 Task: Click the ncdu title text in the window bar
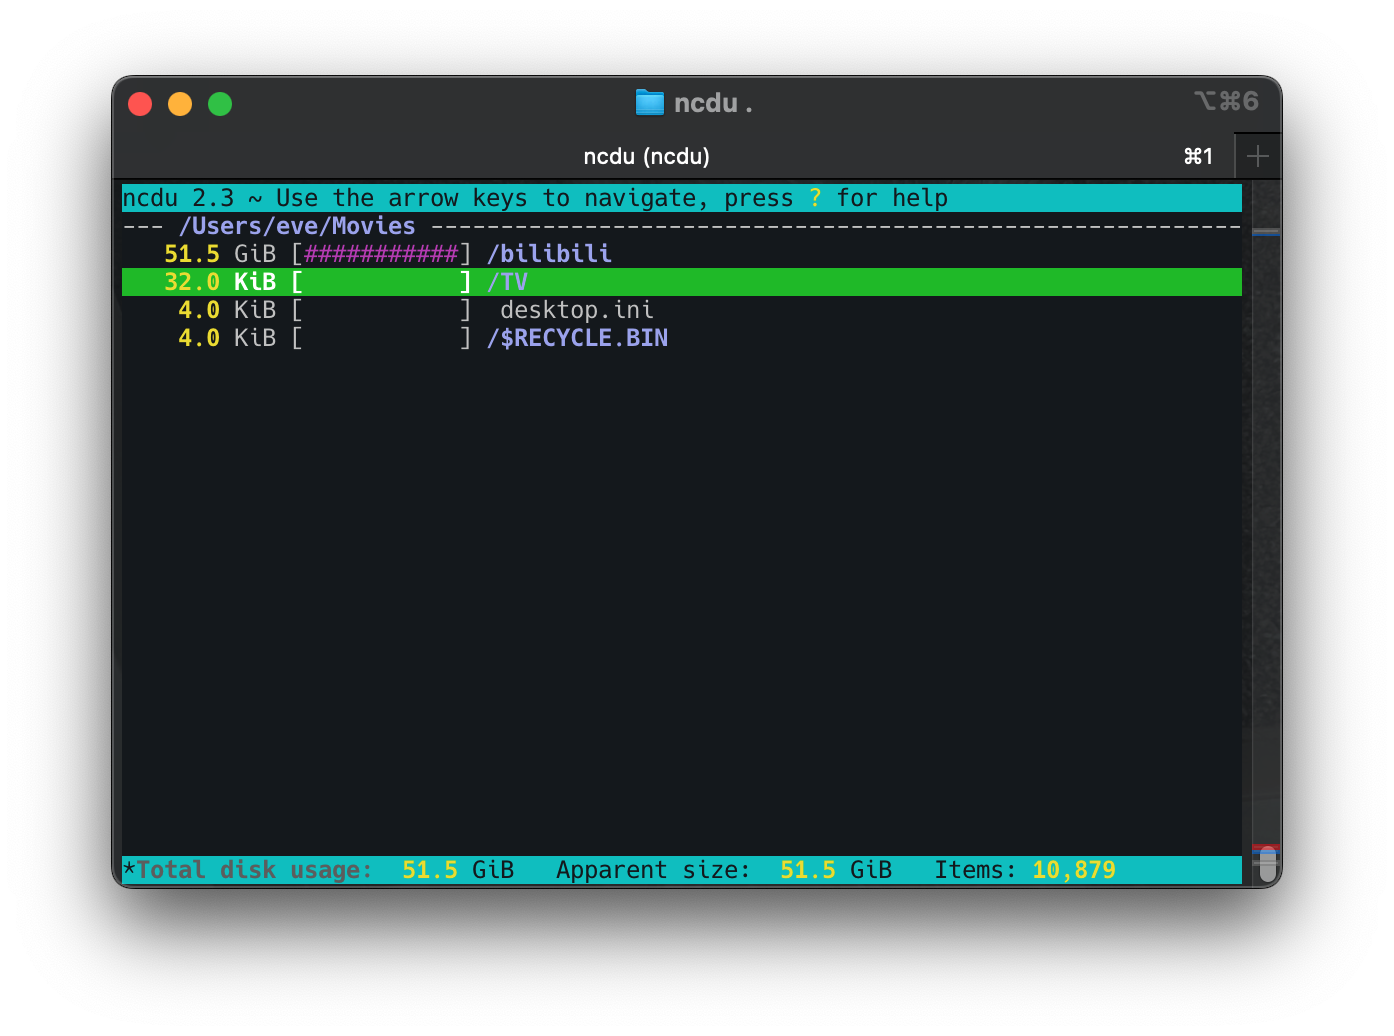click(712, 102)
